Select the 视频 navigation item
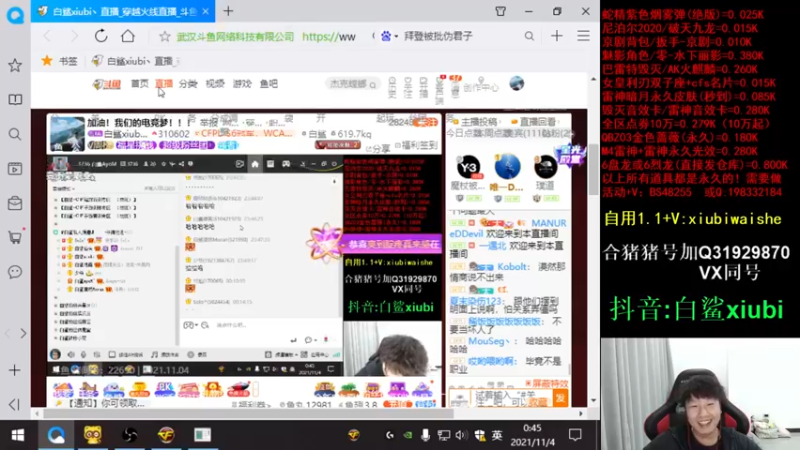The image size is (800, 450). [x=215, y=84]
